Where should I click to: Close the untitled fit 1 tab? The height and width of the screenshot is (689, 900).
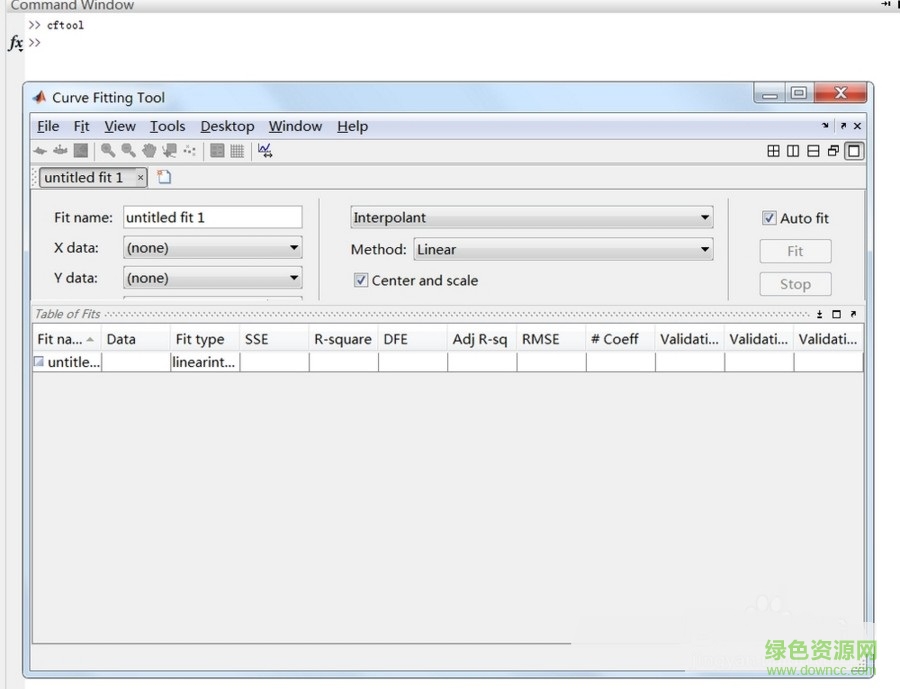(x=140, y=177)
